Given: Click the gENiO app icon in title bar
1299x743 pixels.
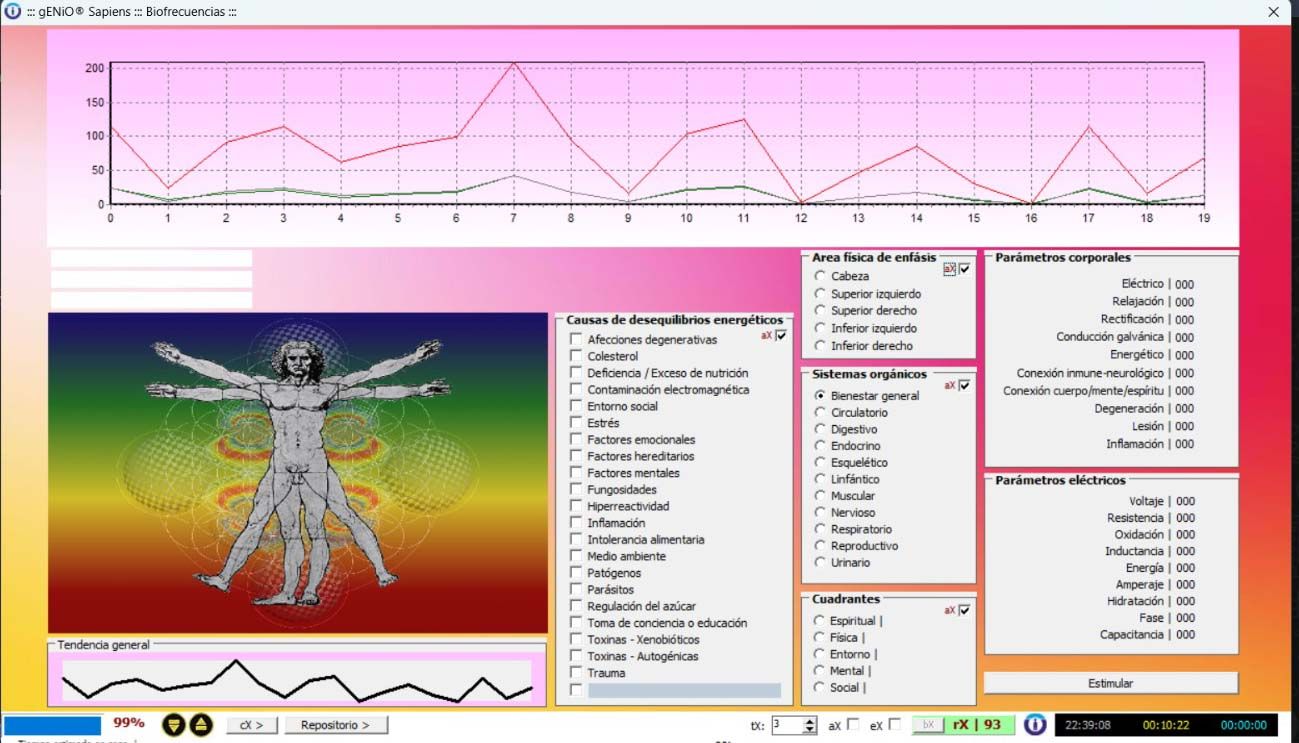Looking at the screenshot, I should coord(12,12).
